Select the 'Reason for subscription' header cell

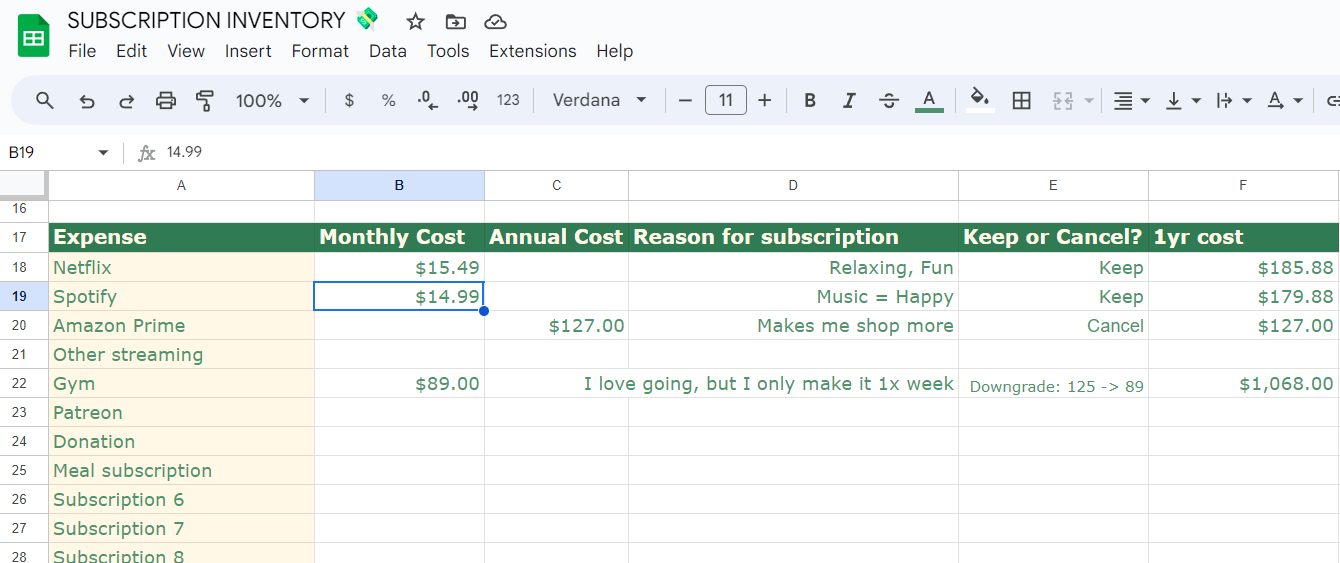point(793,237)
